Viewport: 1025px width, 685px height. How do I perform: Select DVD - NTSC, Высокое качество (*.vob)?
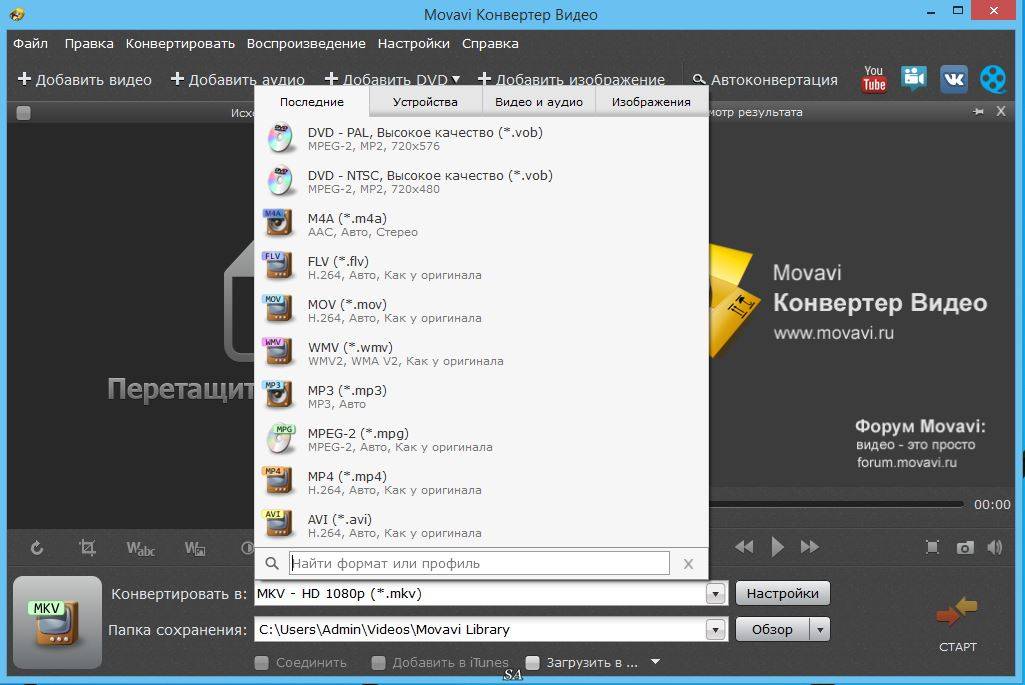point(481,181)
